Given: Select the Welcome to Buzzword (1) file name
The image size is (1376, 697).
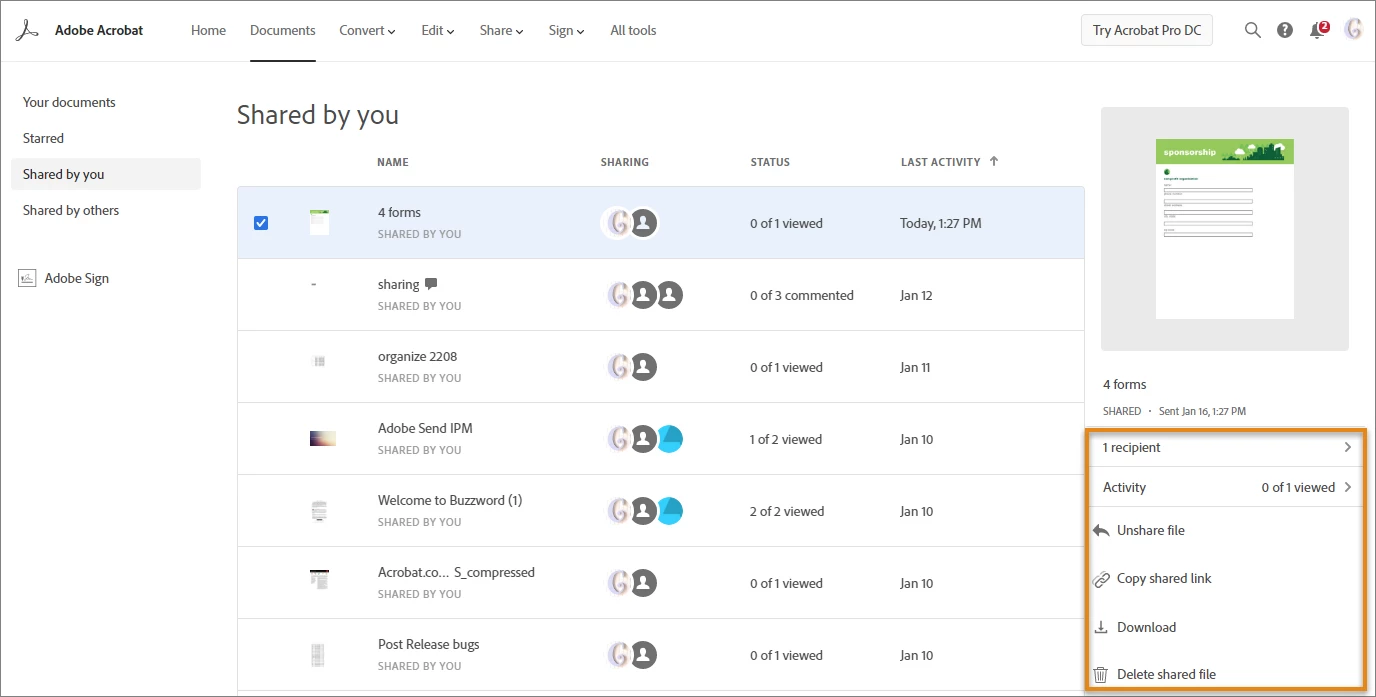Looking at the screenshot, I should 450,500.
